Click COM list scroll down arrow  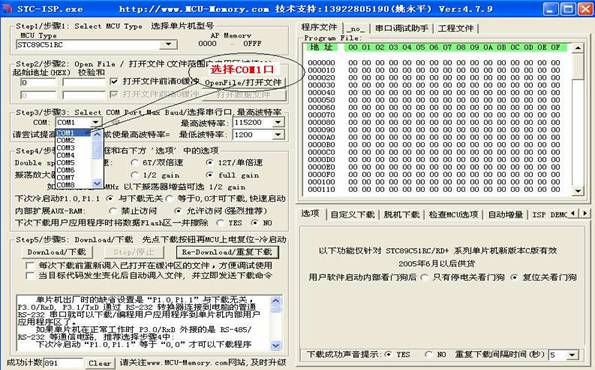97,184
